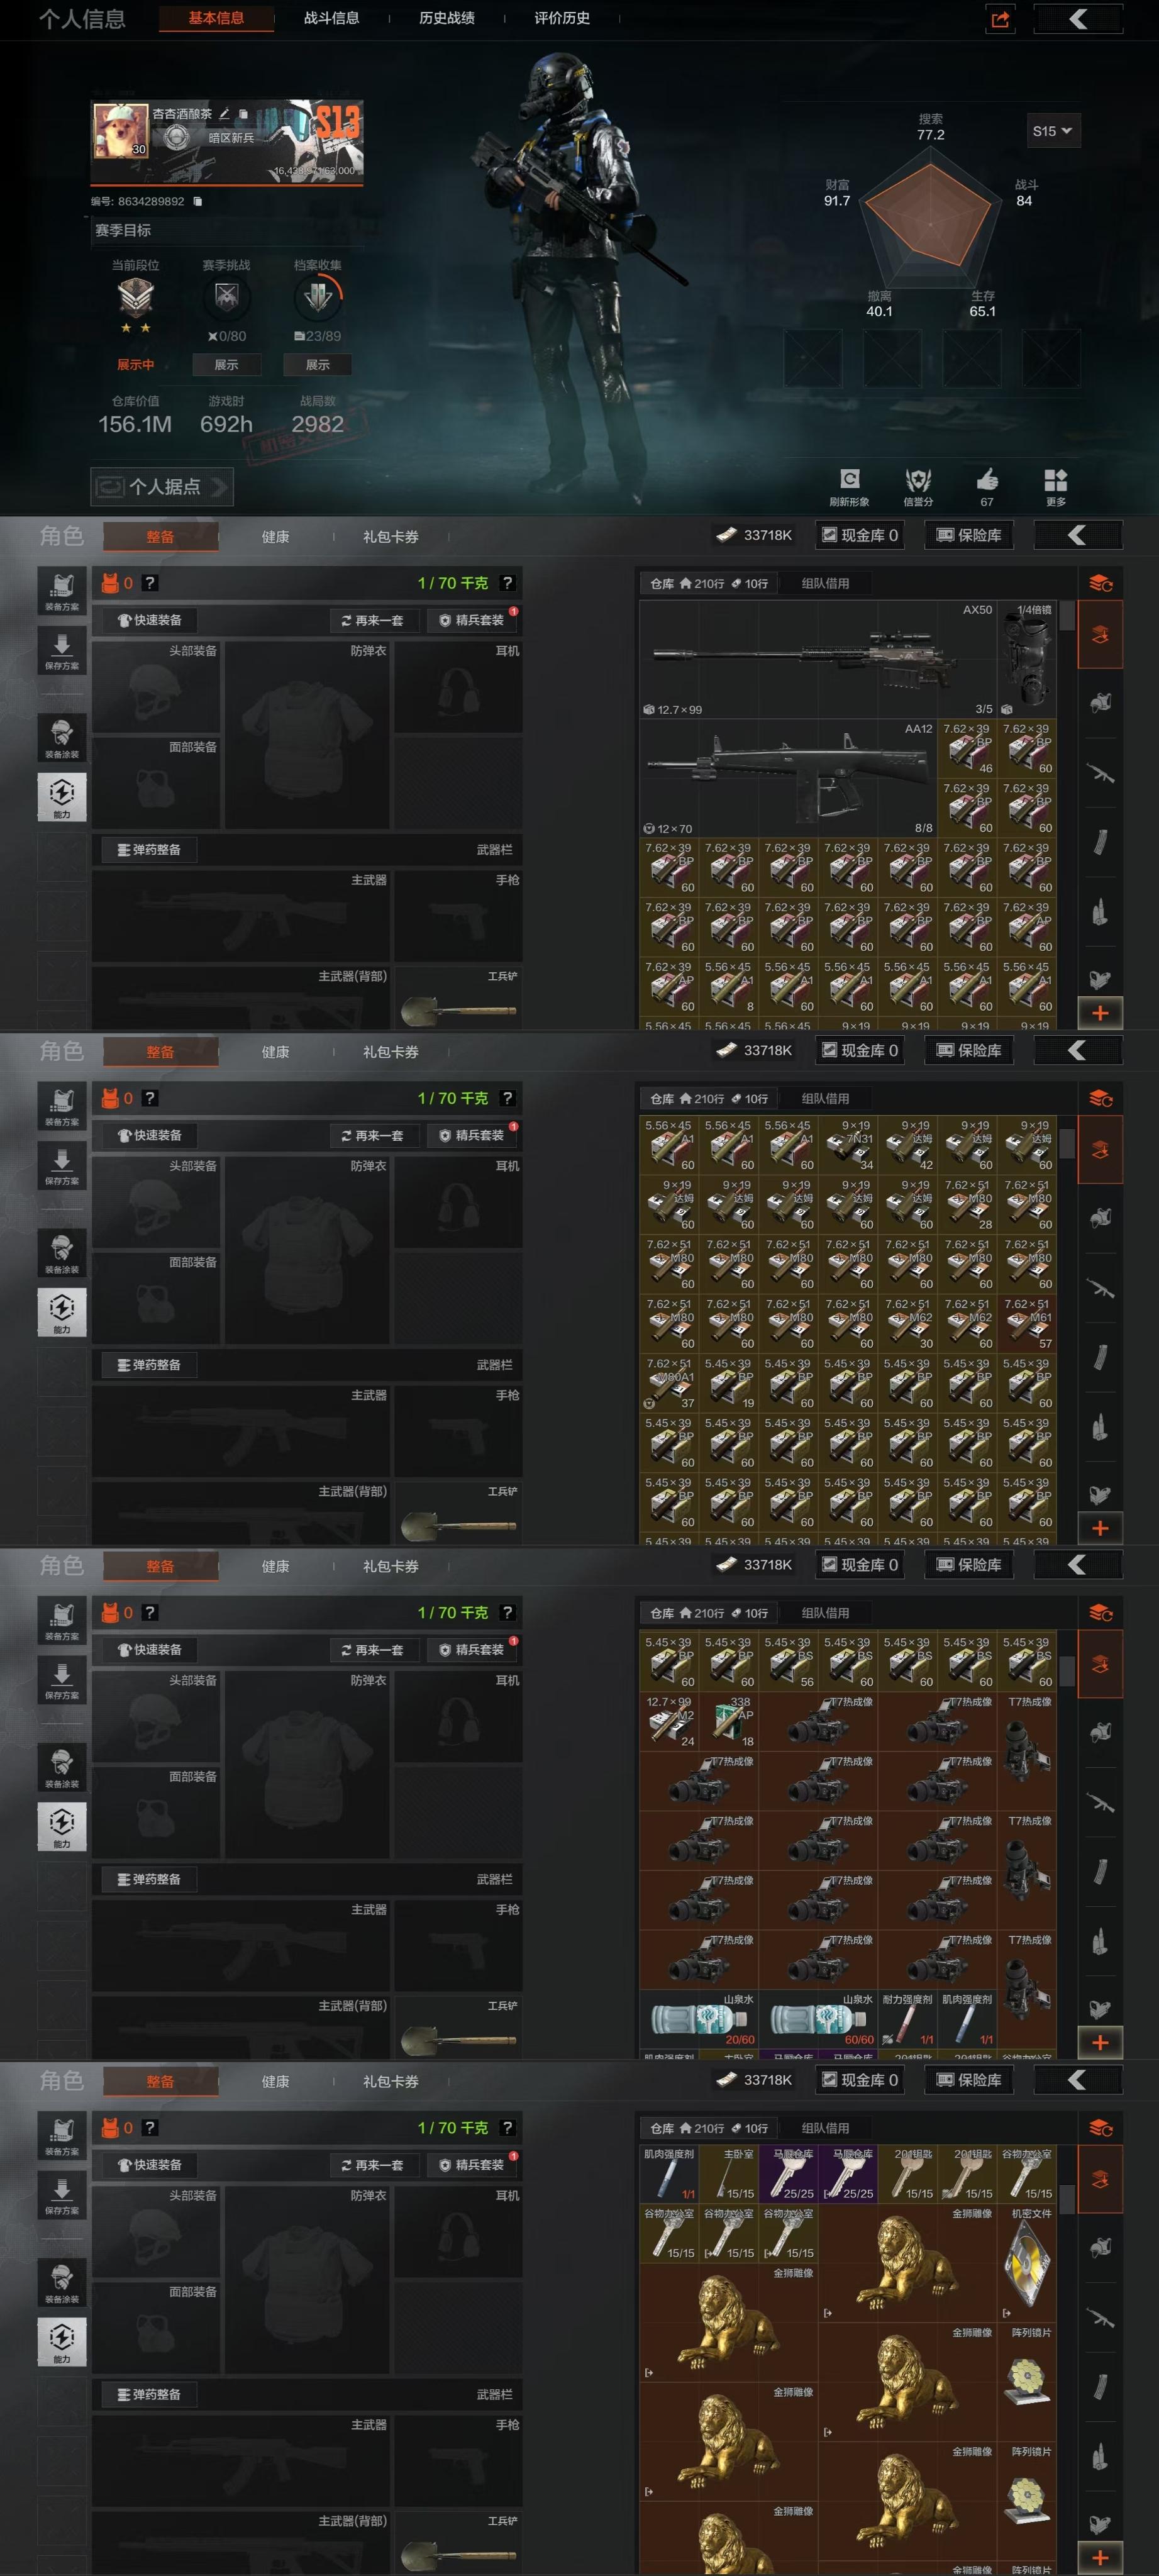Edit the nickname with the pencil icon
Viewport: 1159px width, 2576px height.
224,114
